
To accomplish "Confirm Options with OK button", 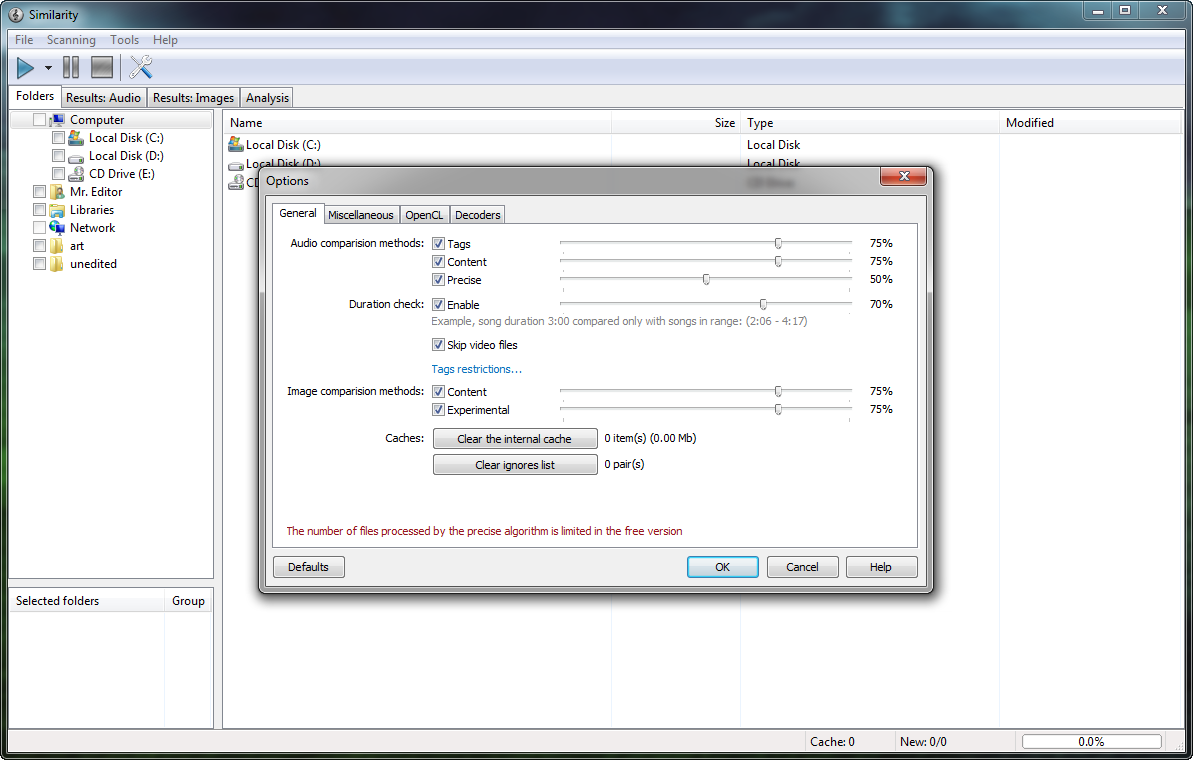I will 723,567.
